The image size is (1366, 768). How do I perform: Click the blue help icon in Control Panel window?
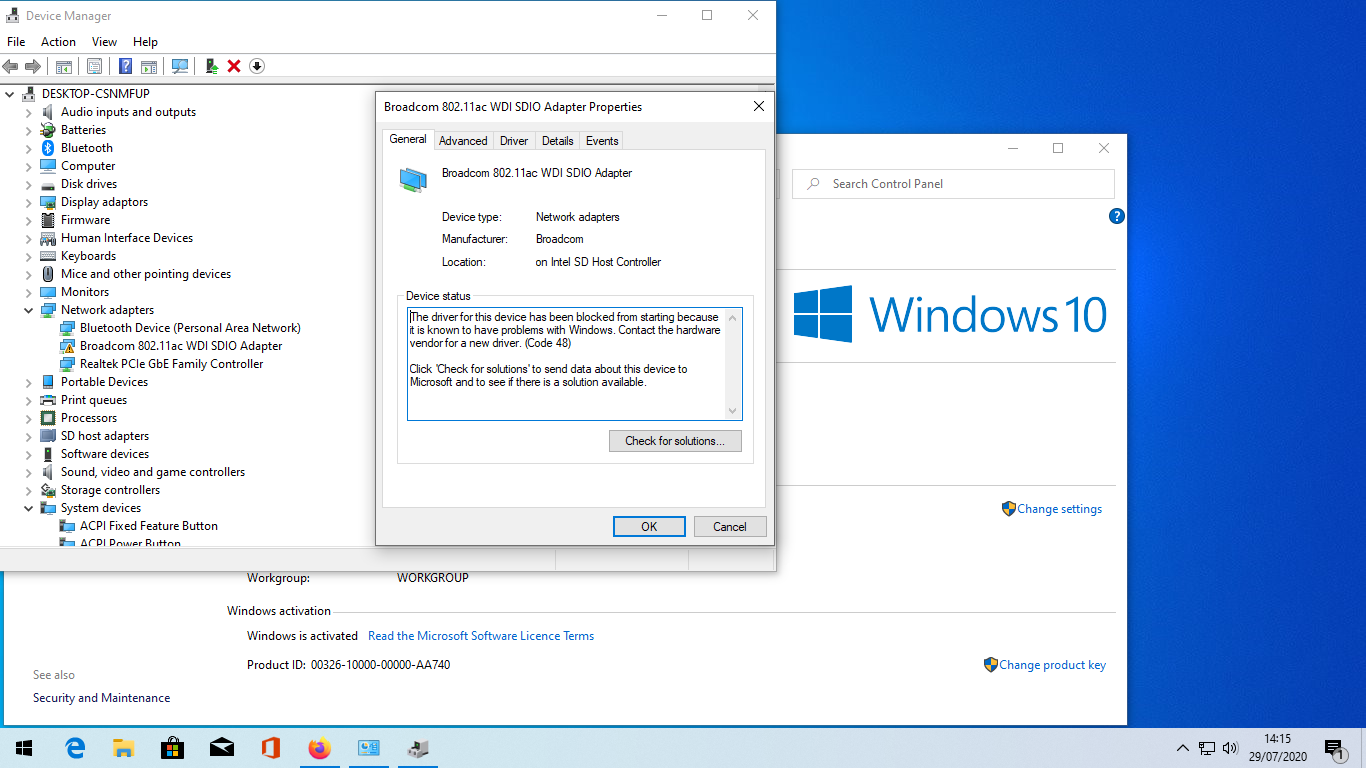1117,216
